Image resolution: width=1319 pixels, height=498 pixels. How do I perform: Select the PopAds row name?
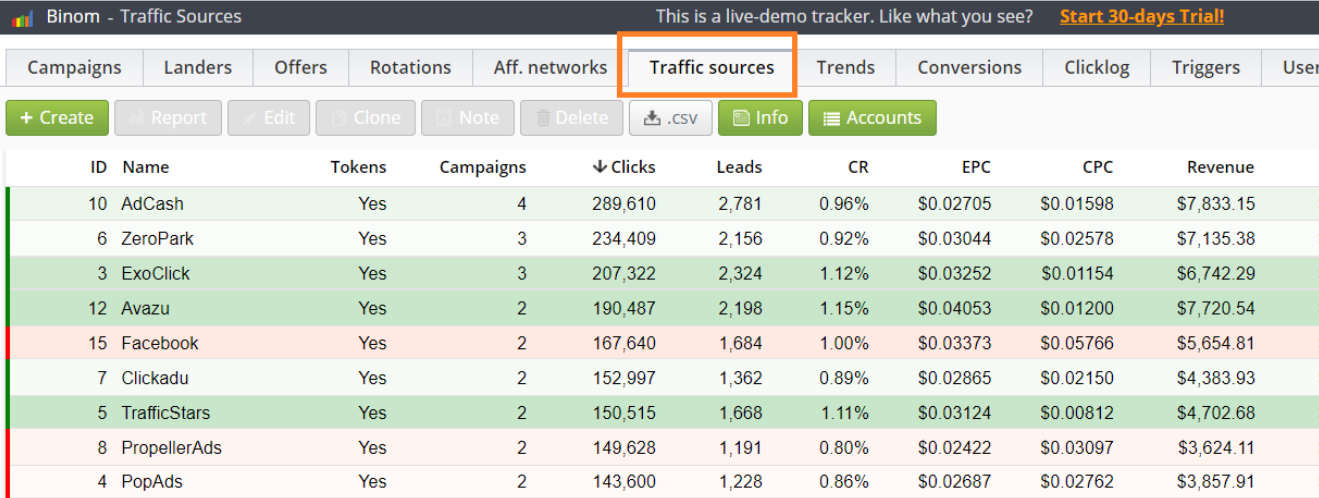151,482
